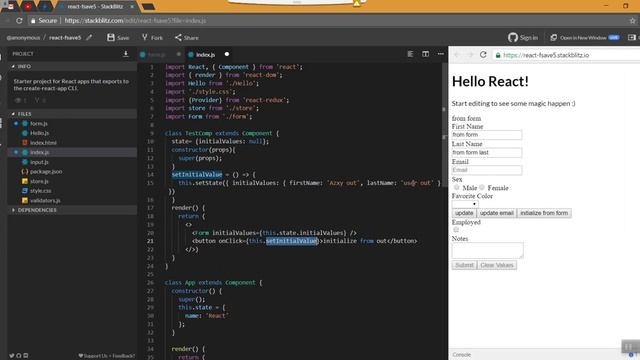Open store.js in file tree
The height and width of the screenshot is (360, 640).
(39, 181)
